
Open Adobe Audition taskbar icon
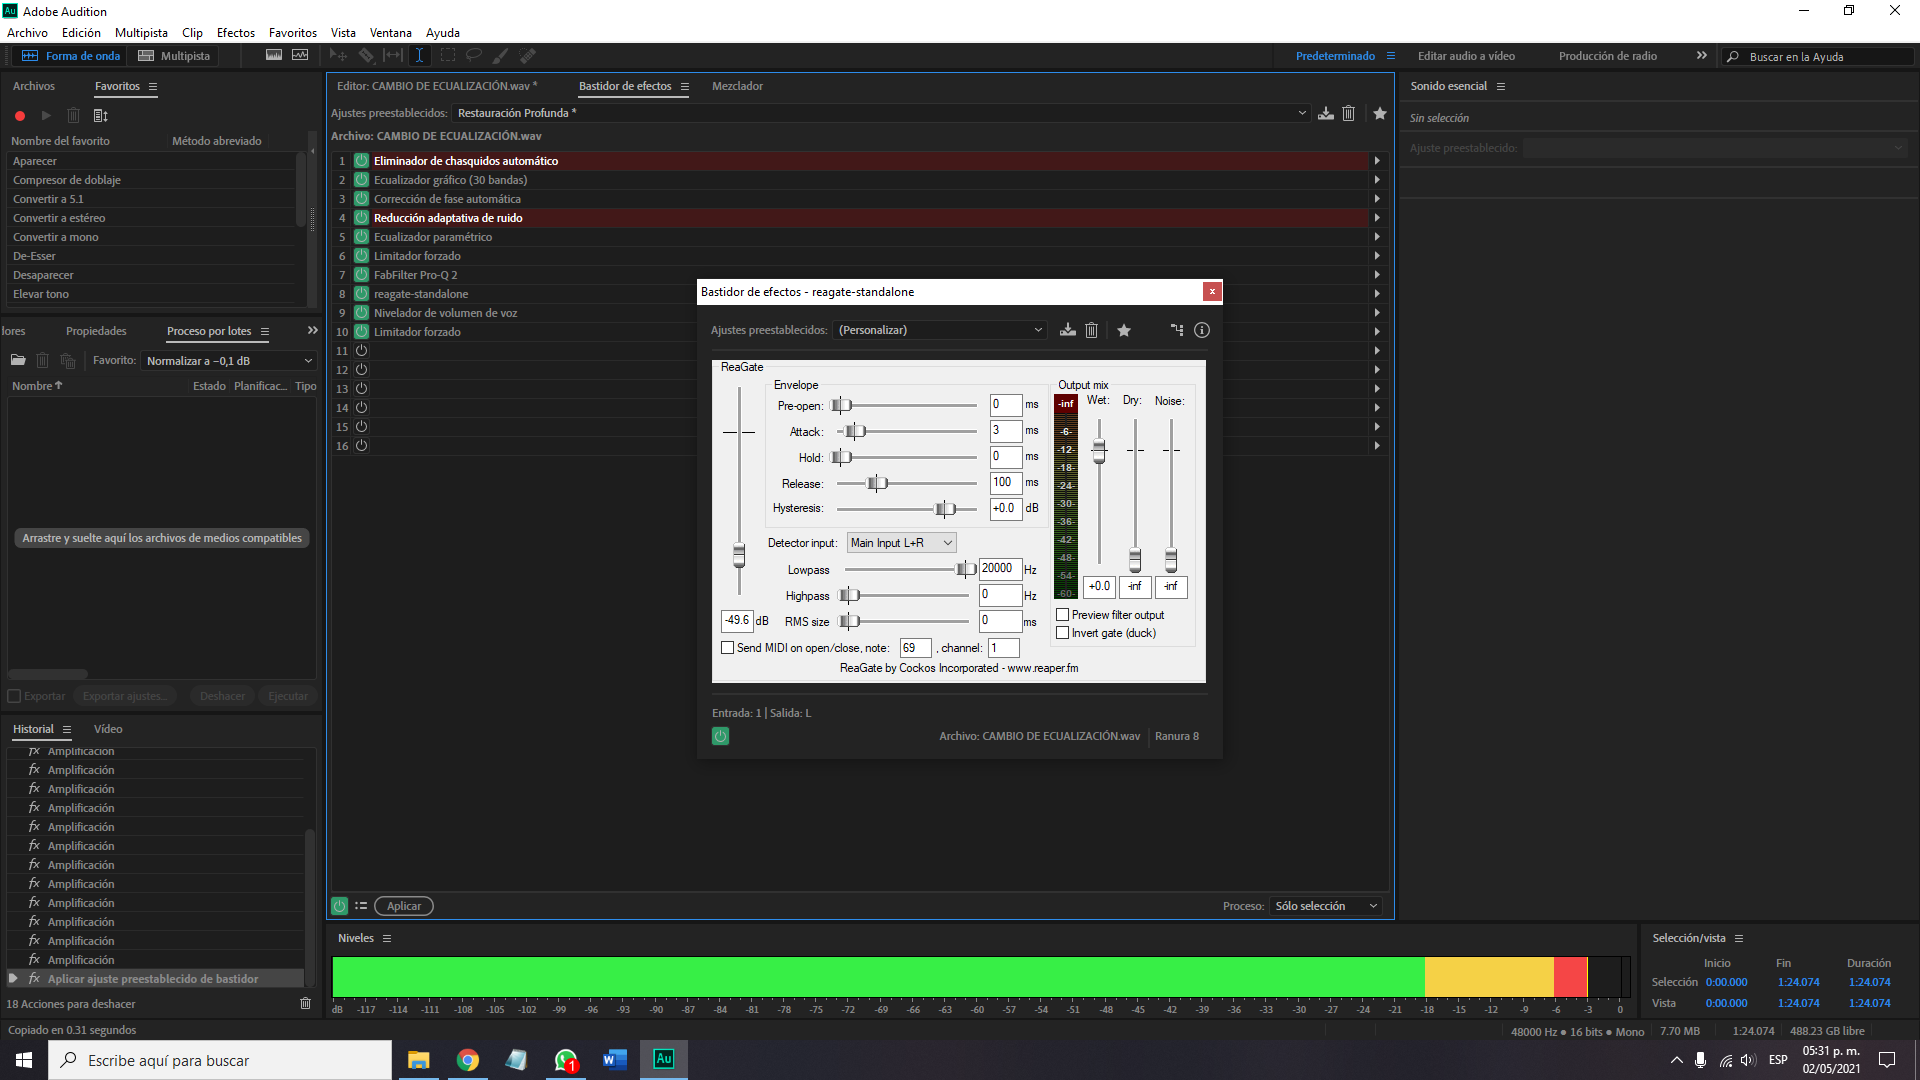664,1059
